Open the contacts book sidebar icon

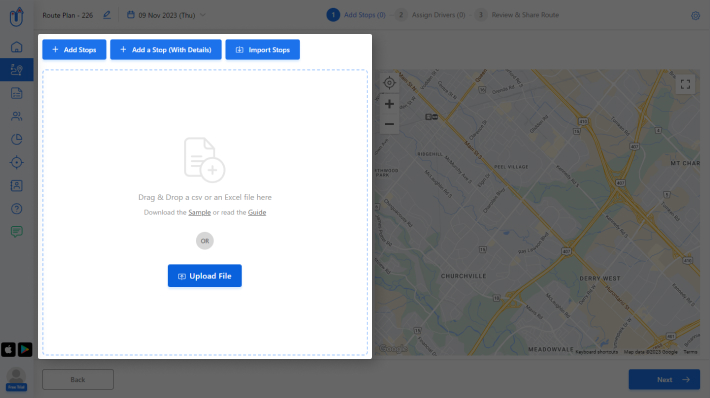pos(16,186)
